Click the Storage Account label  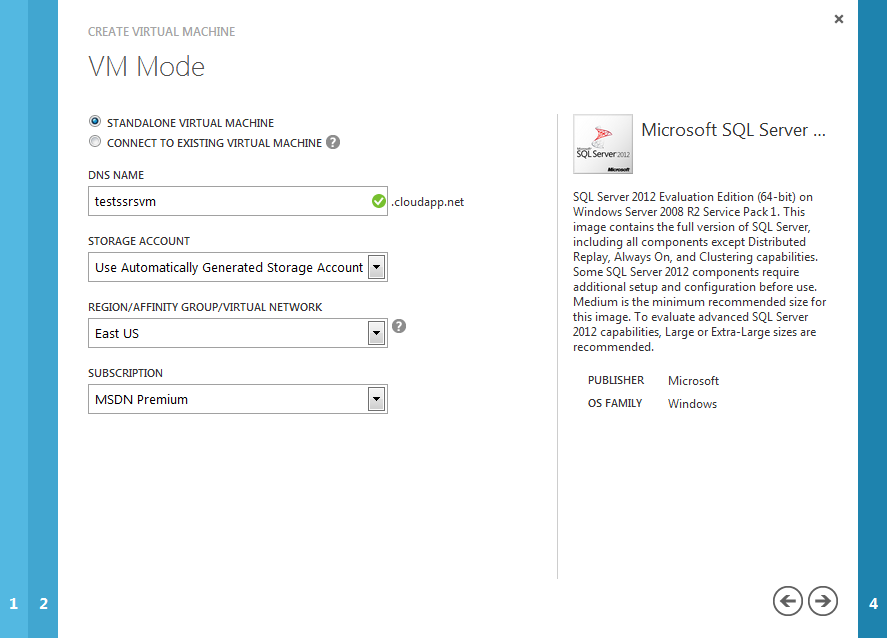tap(139, 241)
